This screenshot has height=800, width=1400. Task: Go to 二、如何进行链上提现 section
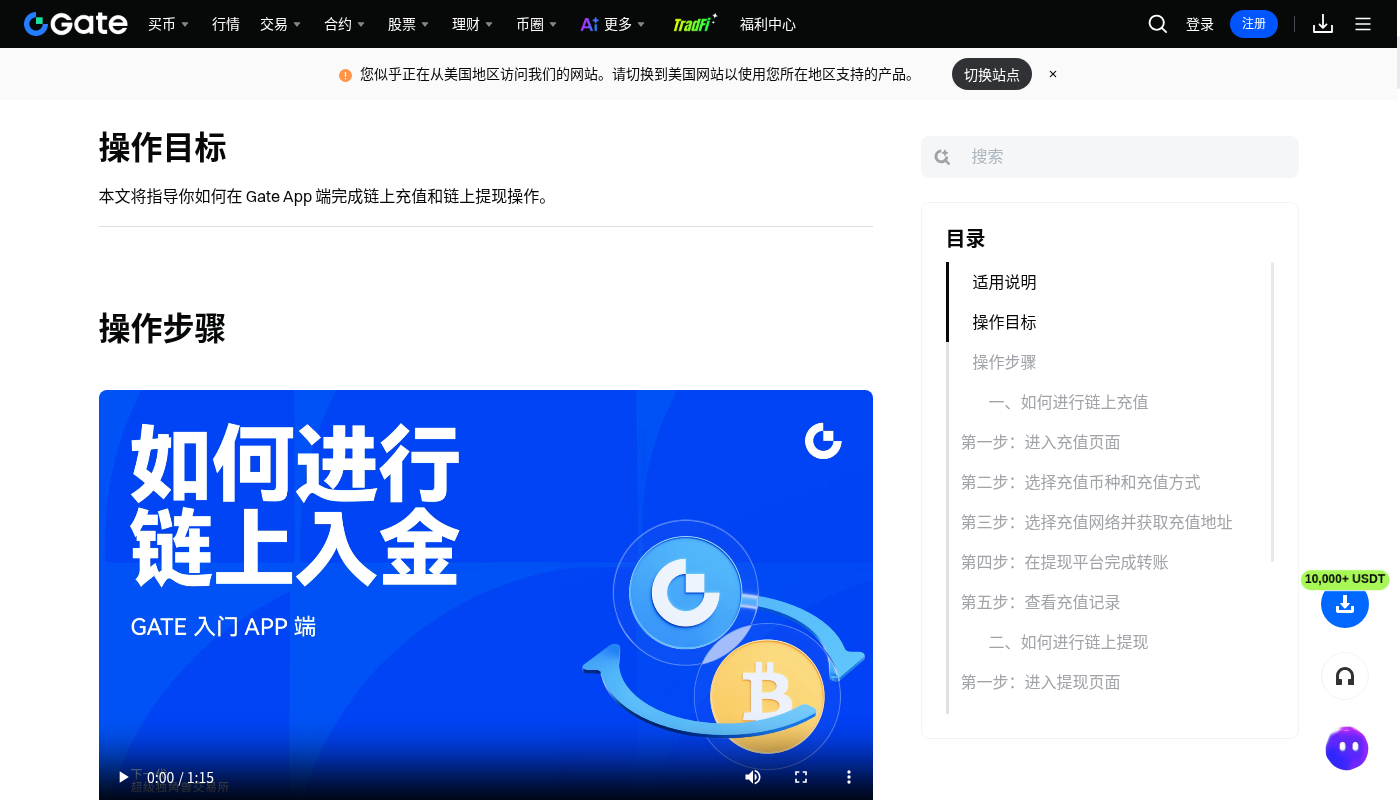point(1068,642)
